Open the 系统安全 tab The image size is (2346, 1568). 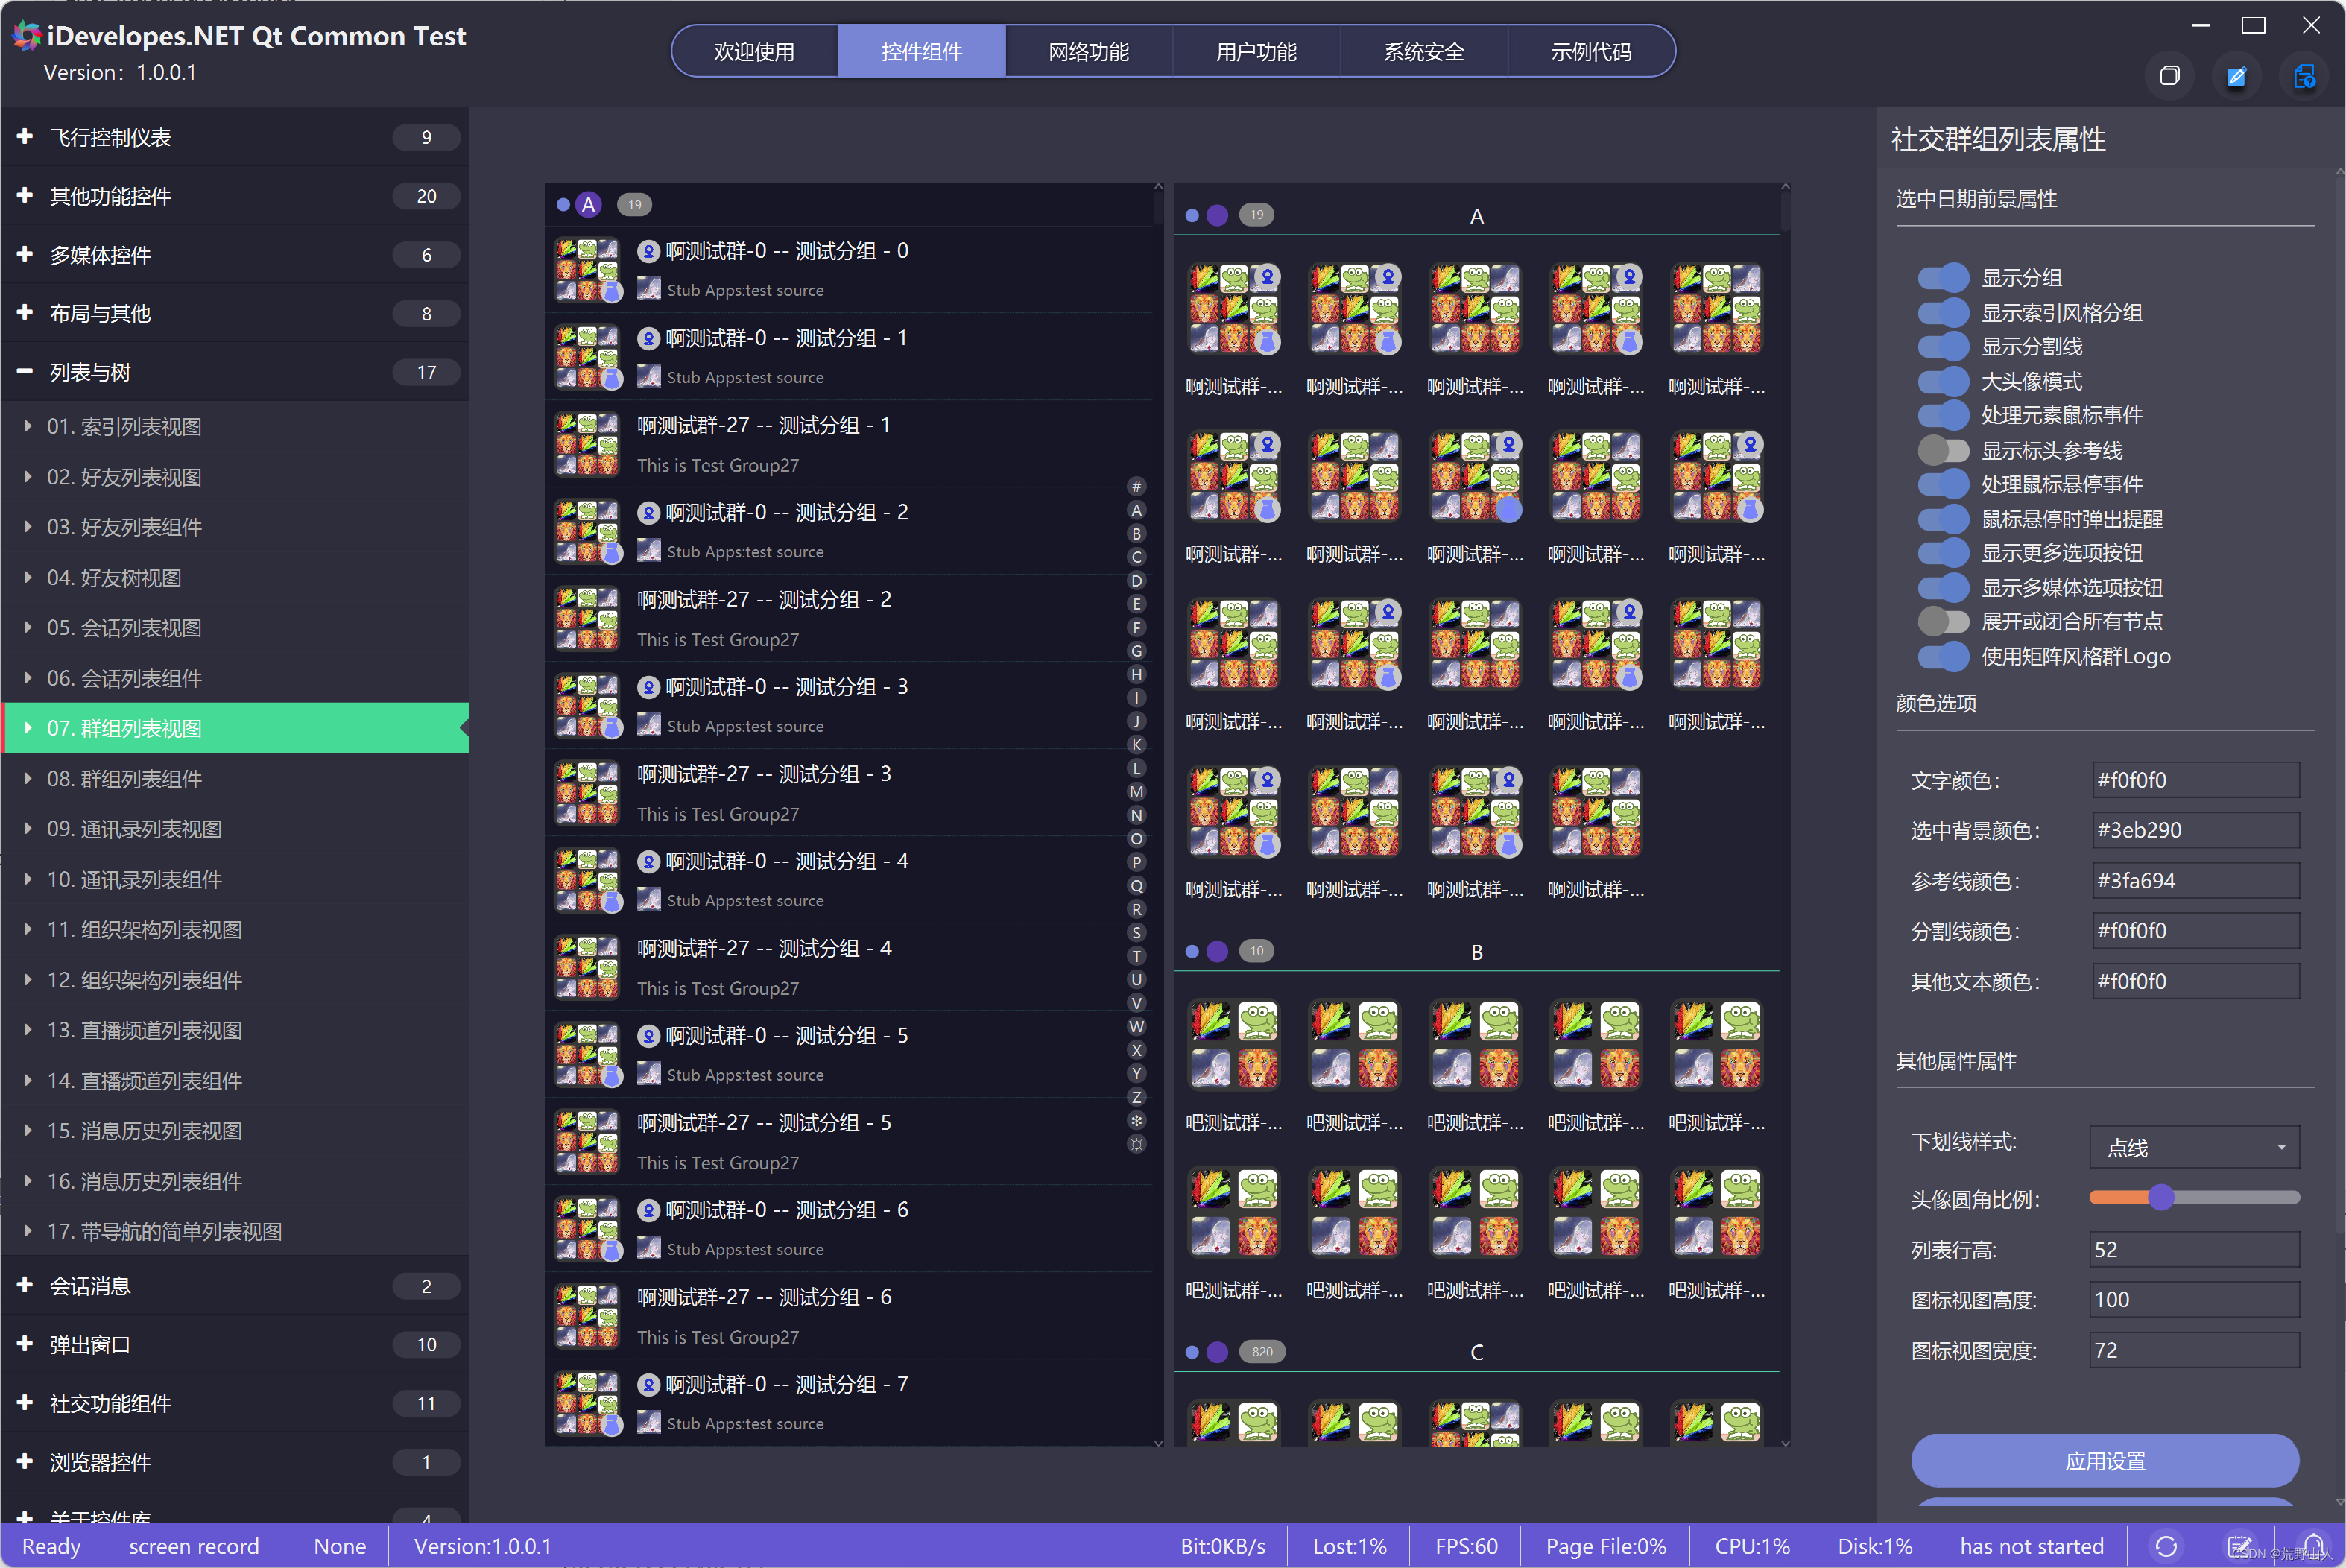[1424, 51]
